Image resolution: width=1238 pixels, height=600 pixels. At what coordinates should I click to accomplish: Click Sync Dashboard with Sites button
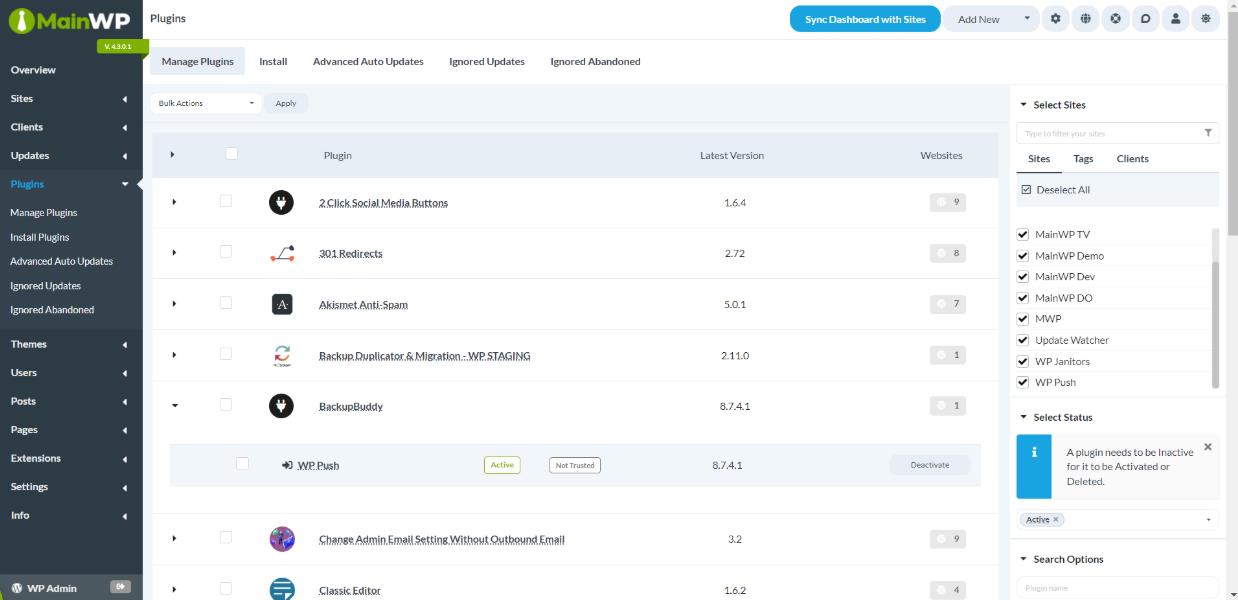[x=865, y=19]
